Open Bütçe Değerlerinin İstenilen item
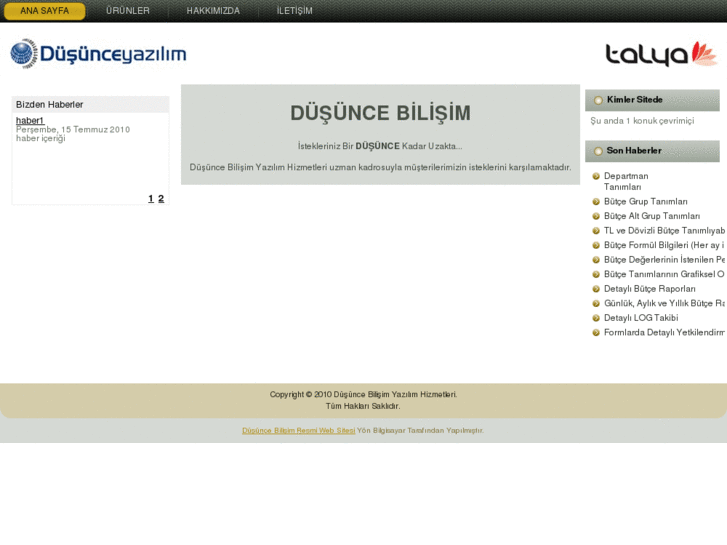This screenshot has width=727, height=545. tap(664, 259)
